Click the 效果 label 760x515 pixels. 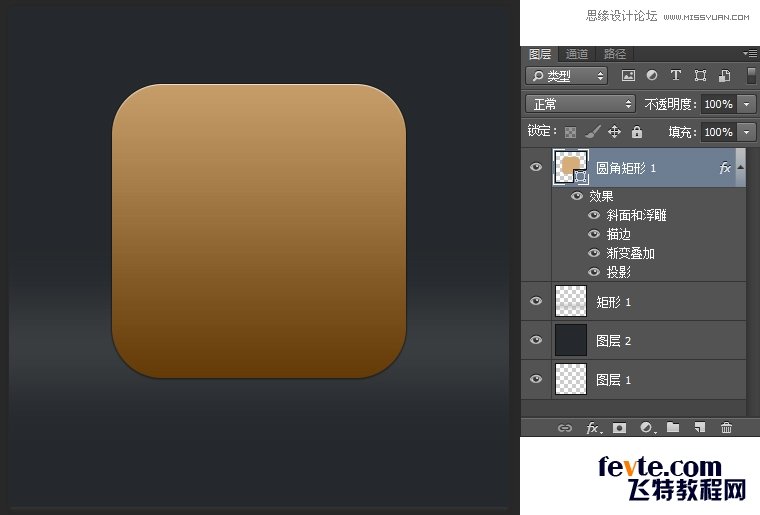click(x=601, y=196)
